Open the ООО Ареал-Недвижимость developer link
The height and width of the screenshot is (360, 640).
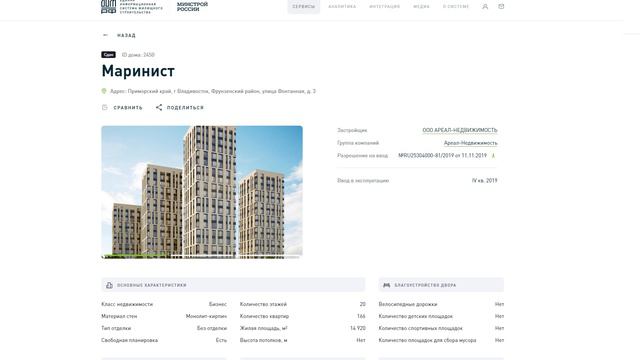460,130
